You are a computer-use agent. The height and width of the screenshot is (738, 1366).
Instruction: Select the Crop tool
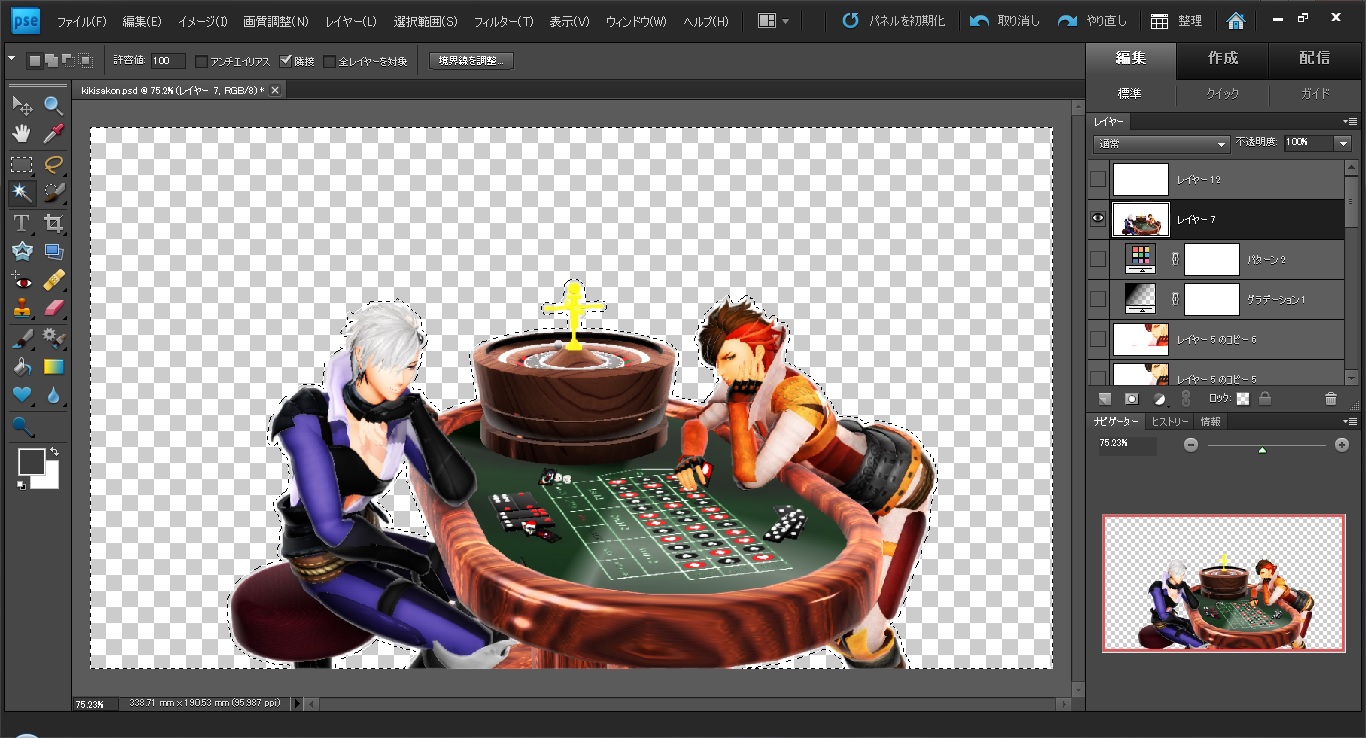53,223
